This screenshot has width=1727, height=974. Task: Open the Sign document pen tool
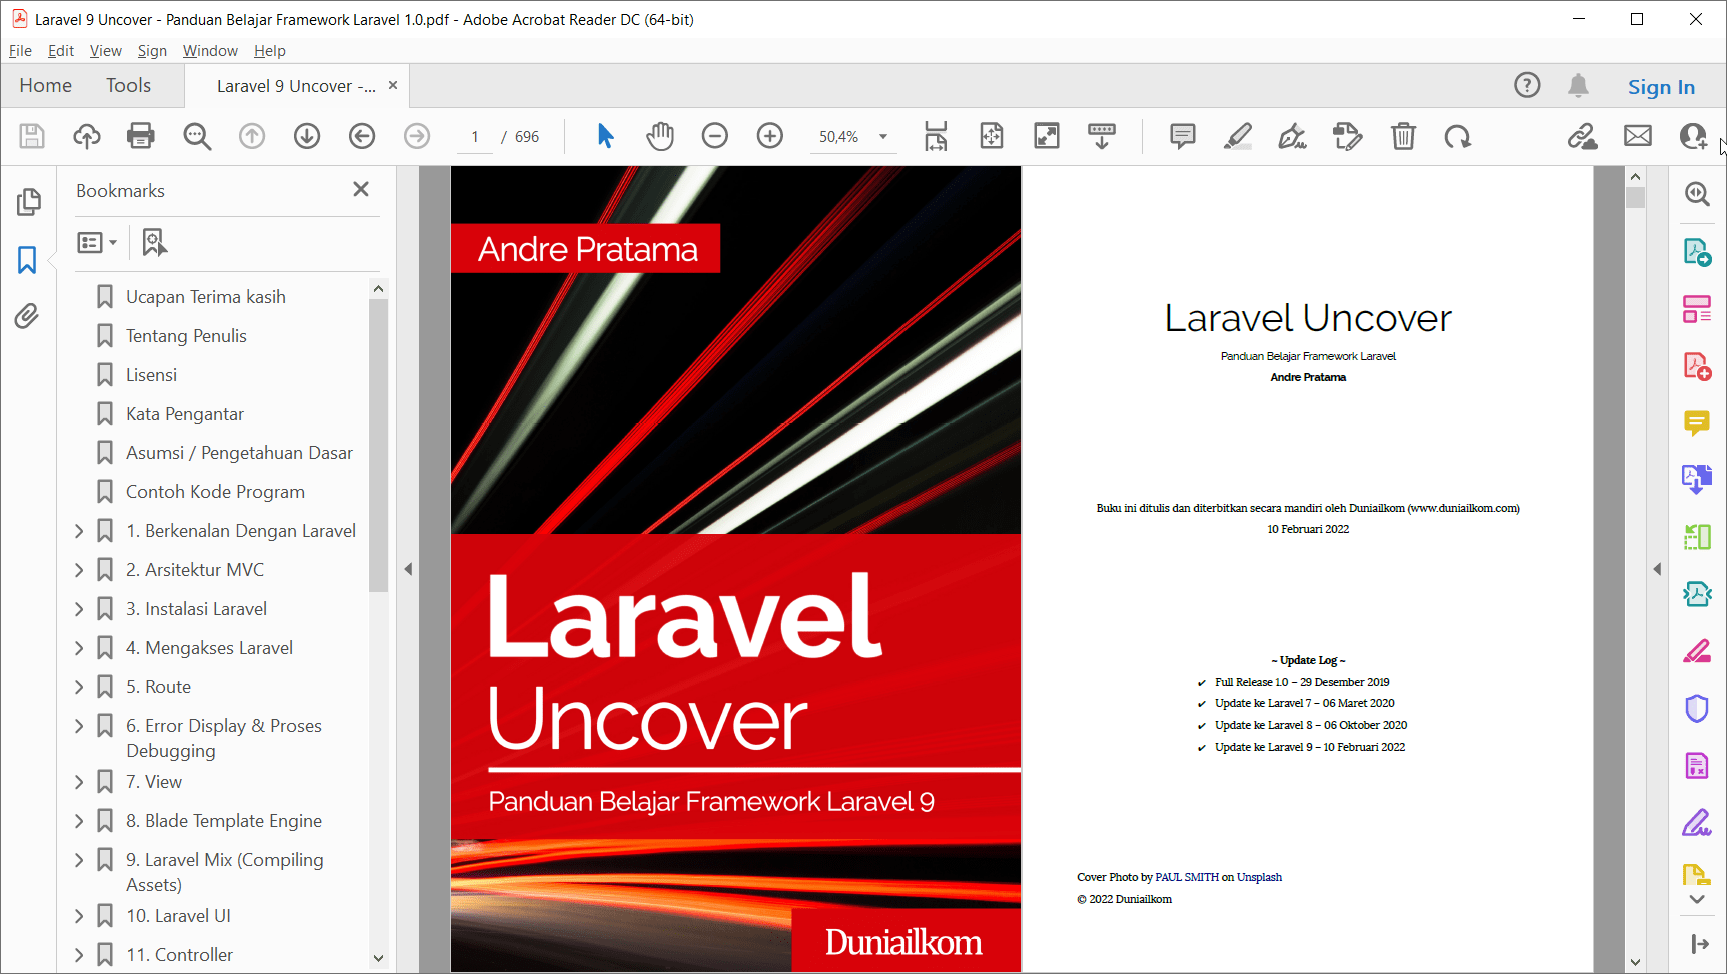(x=1293, y=136)
